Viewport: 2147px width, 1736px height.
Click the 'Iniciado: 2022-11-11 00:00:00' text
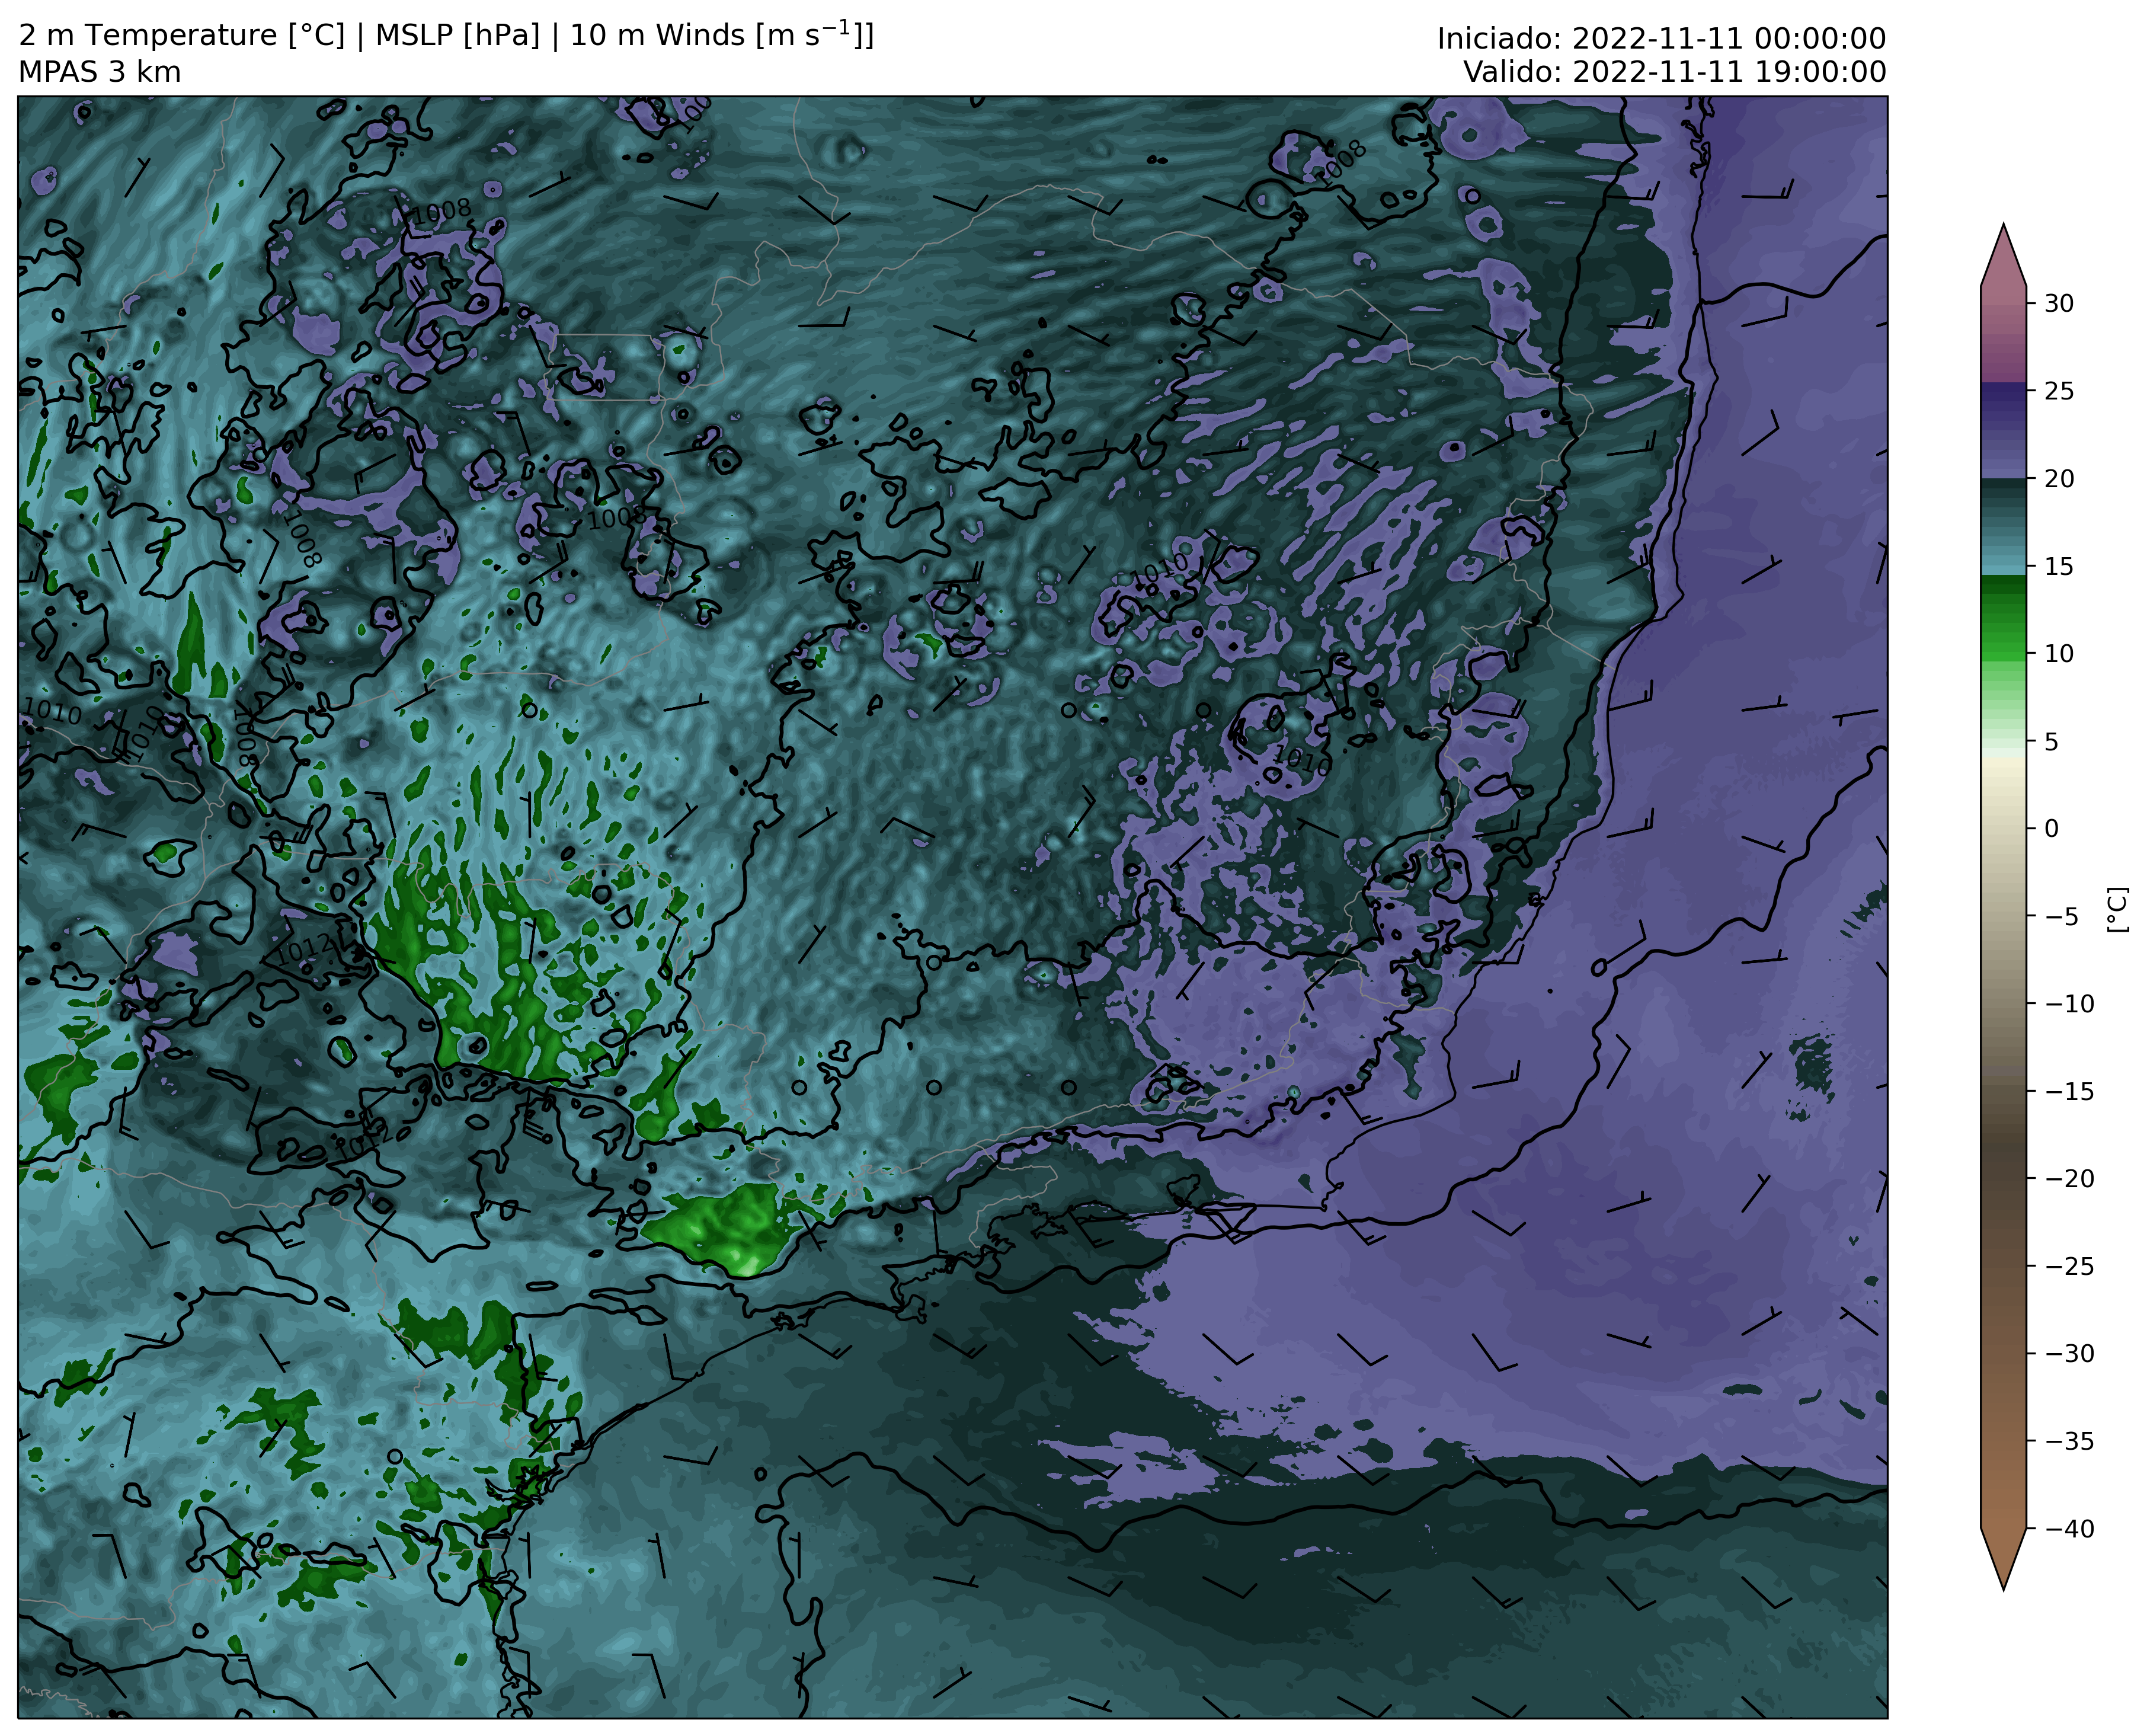click(1661, 39)
